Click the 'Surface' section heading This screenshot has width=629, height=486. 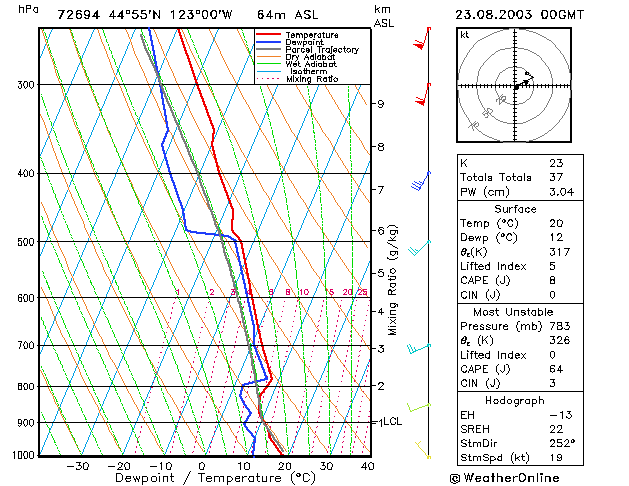(515, 209)
